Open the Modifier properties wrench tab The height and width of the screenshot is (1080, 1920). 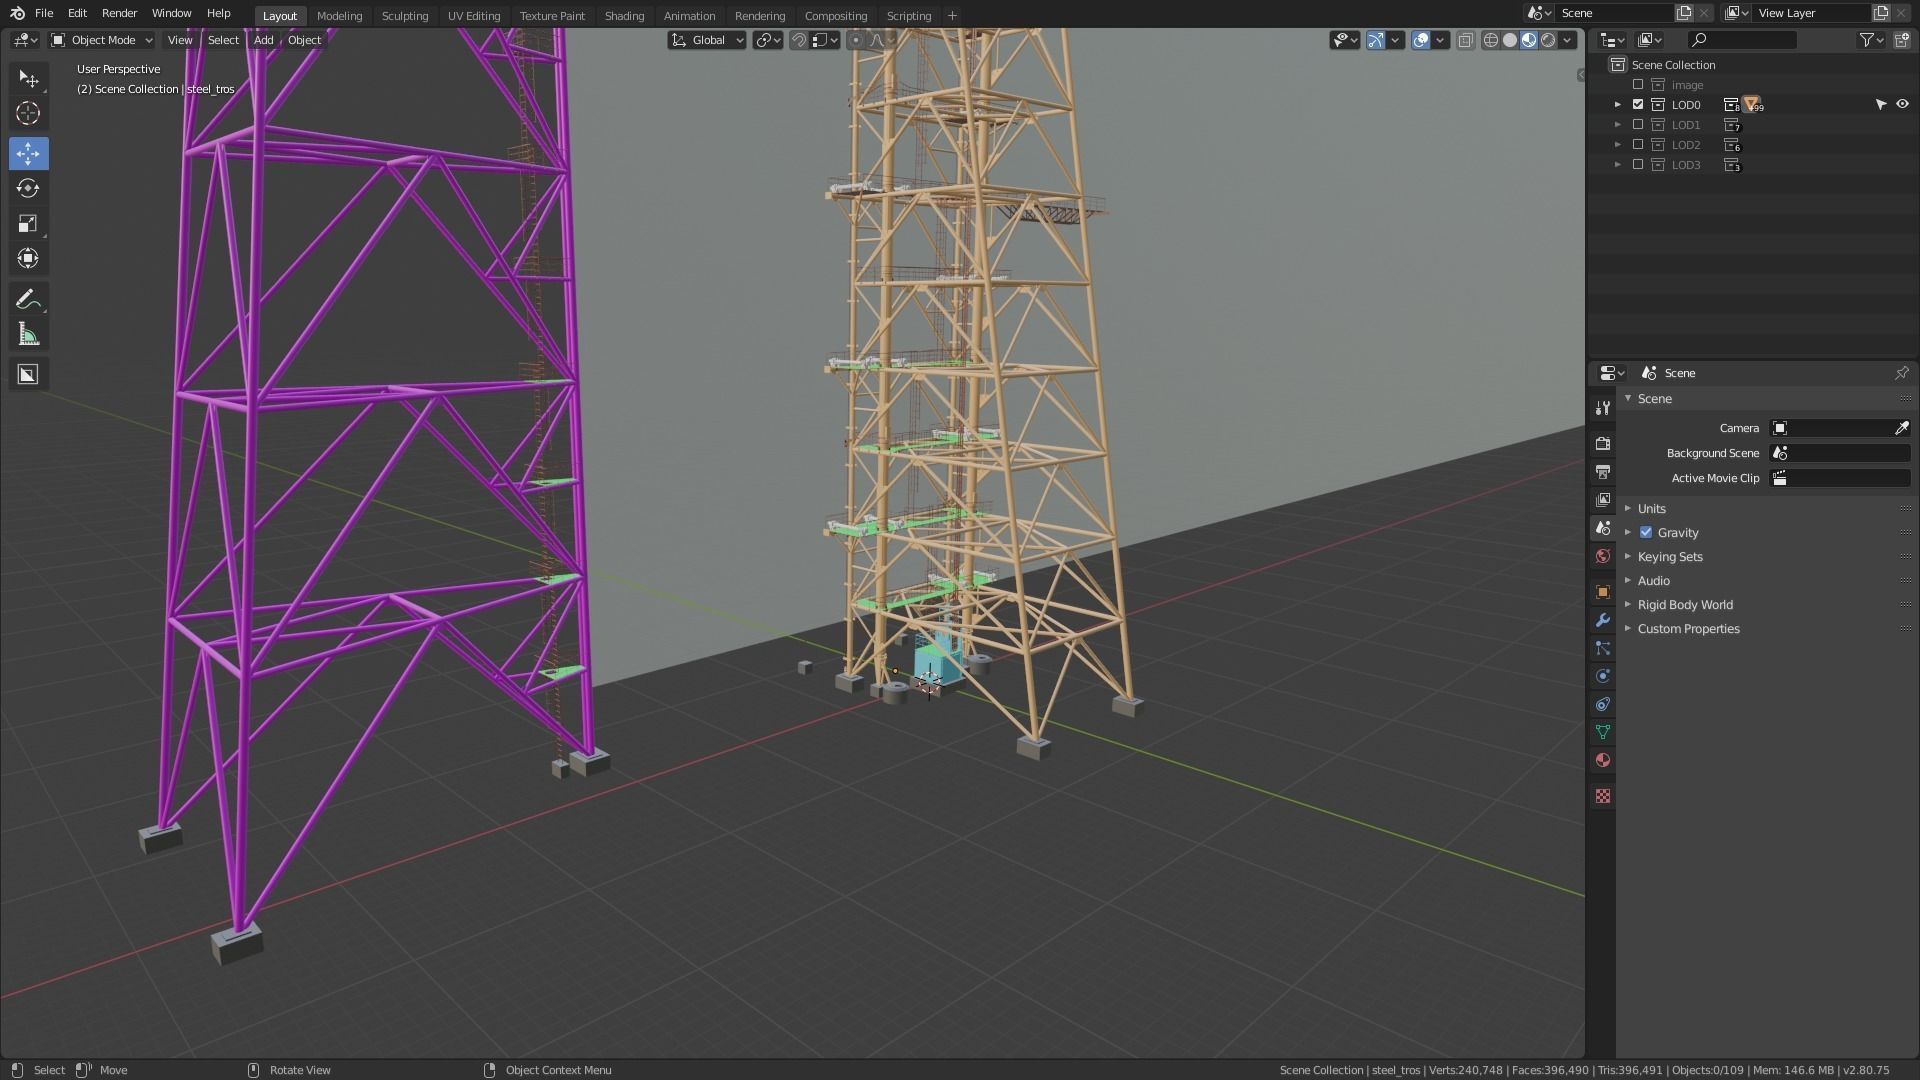click(1603, 620)
